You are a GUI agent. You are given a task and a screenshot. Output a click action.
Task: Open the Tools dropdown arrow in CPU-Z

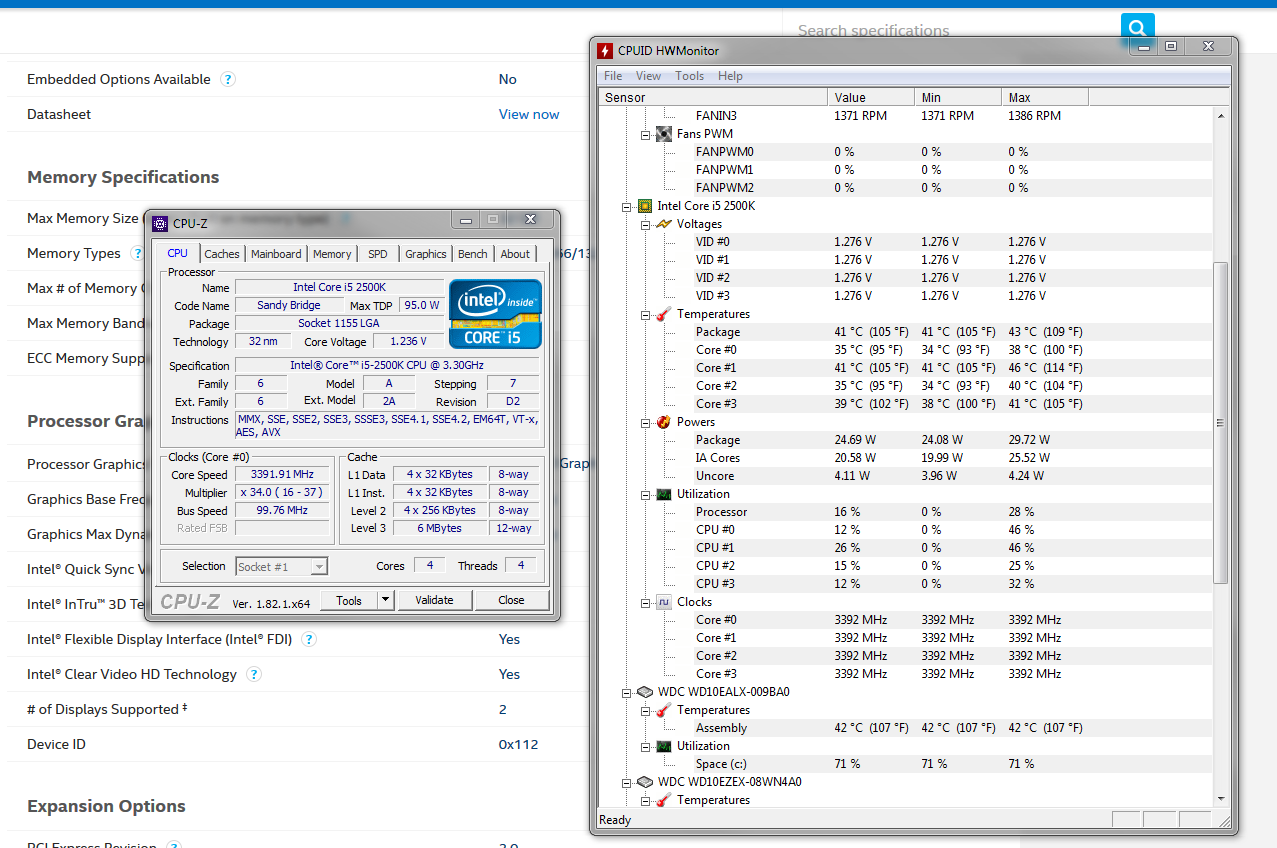tap(385, 600)
